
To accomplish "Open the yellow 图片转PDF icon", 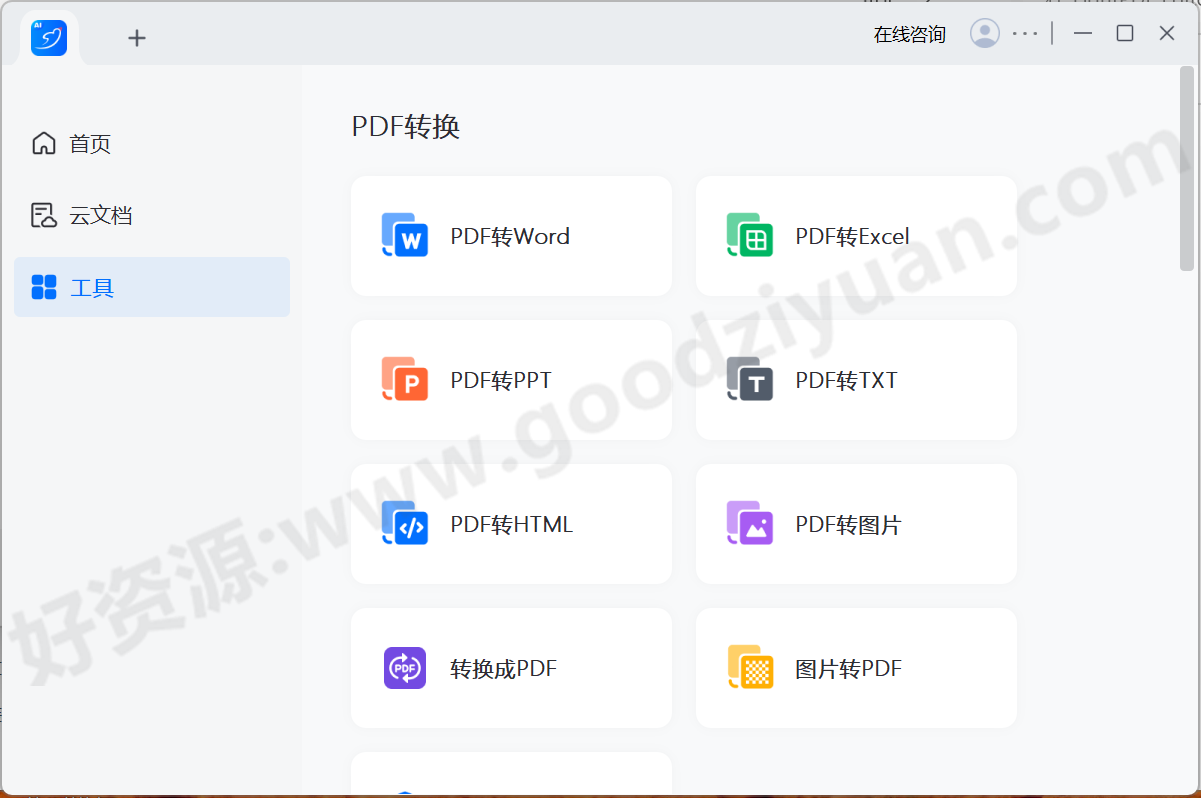I will click(x=750, y=668).
